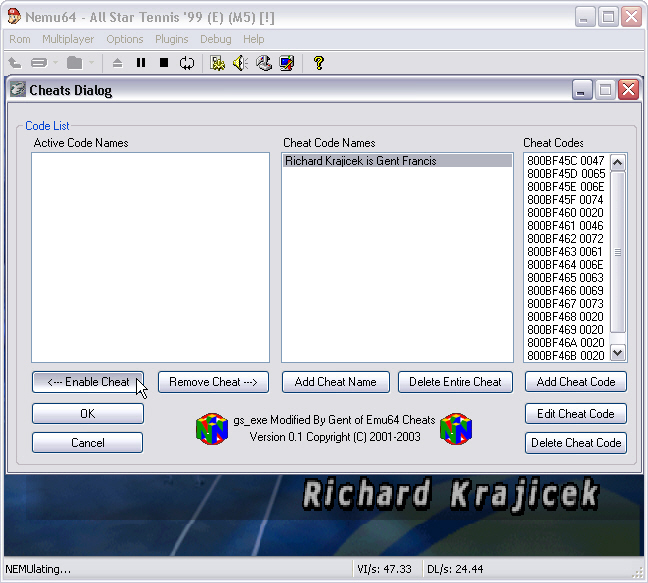The width and height of the screenshot is (648, 583).
Task: Expand the folder icon dropdown arrow
Action: click(91, 63)
